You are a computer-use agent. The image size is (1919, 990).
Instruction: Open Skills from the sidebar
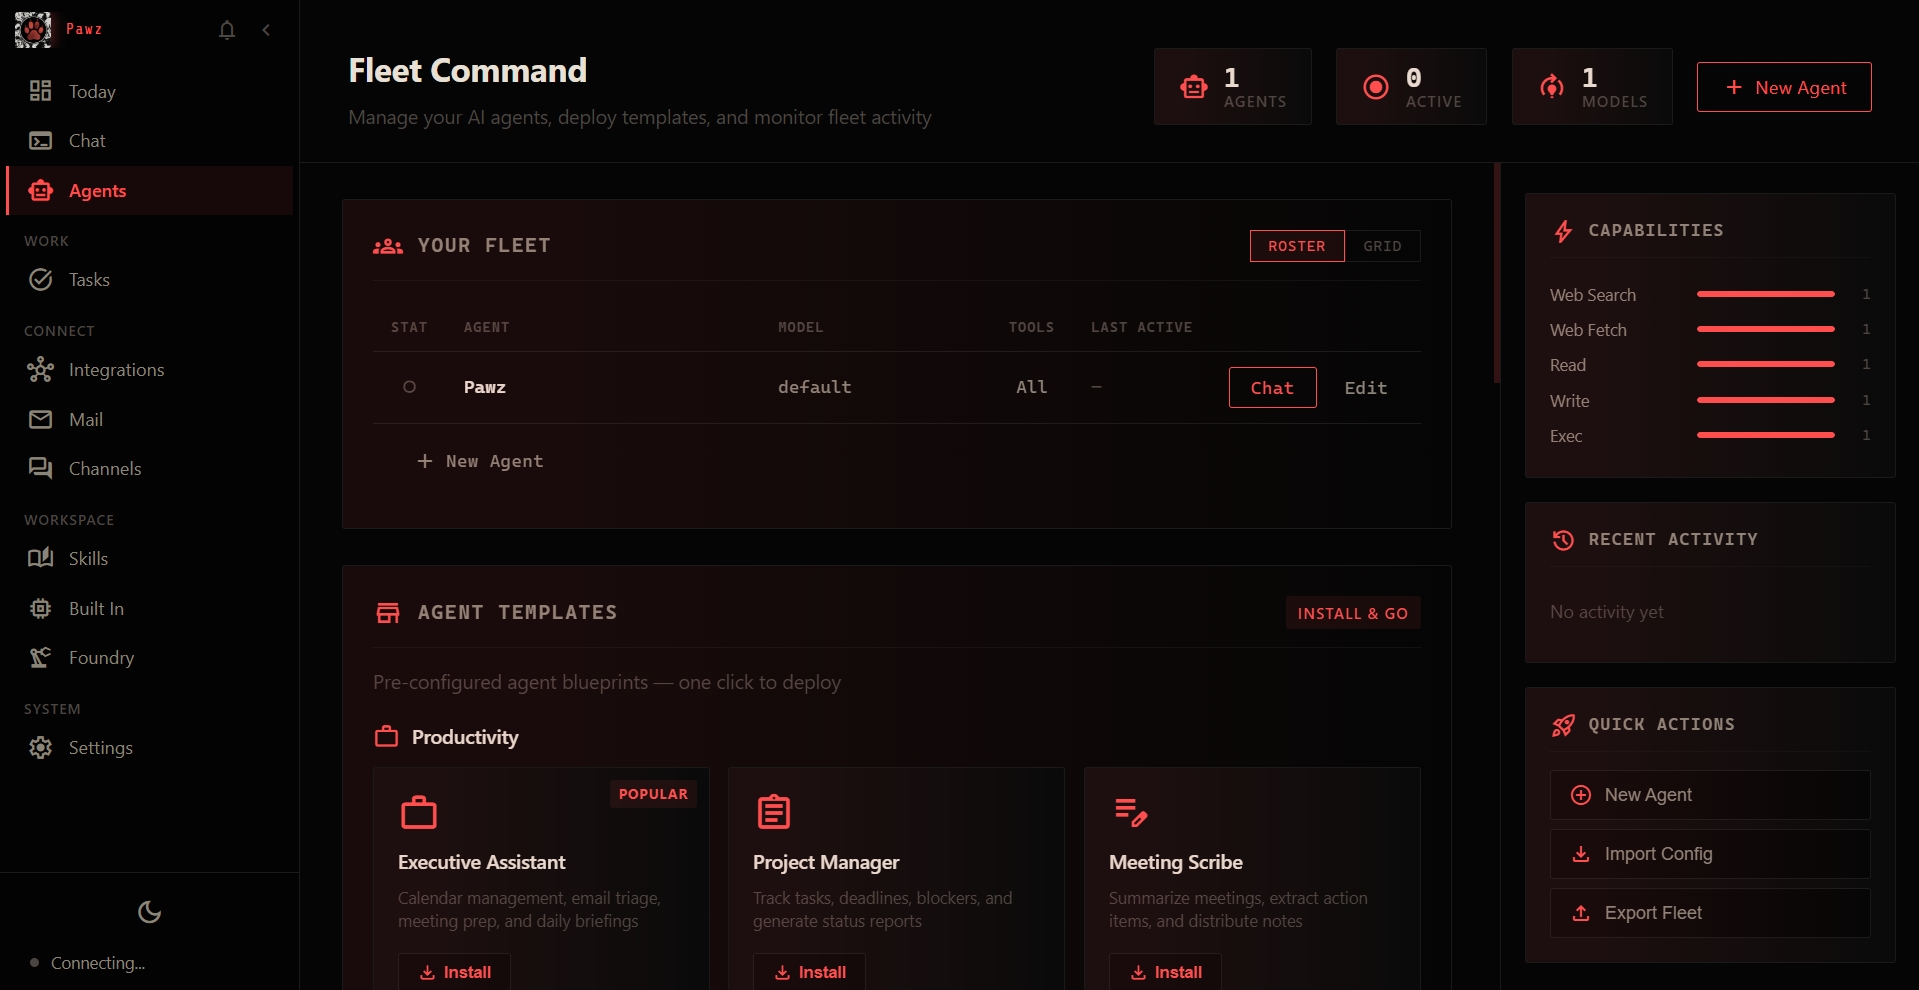click(40, 557)
